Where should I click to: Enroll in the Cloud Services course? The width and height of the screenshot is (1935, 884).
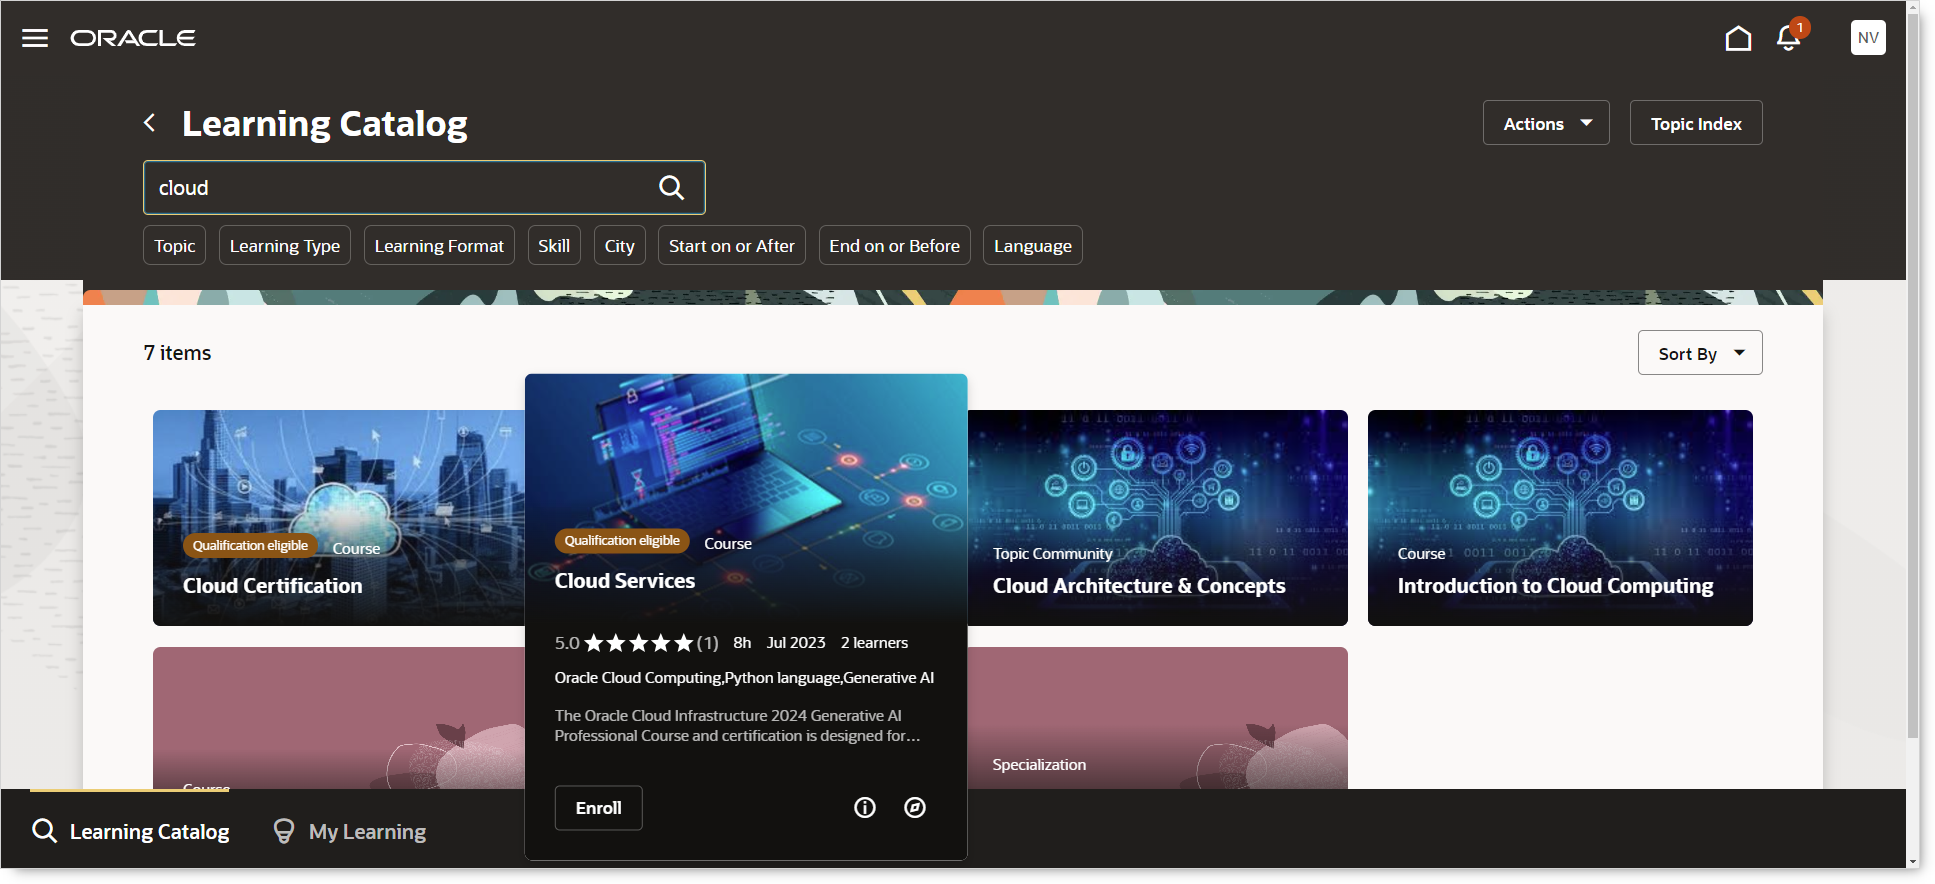pos(599,808)
